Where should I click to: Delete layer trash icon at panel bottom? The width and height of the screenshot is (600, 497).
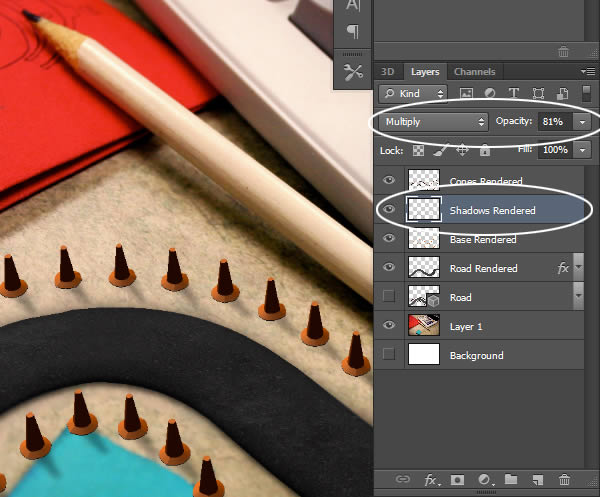564,479
